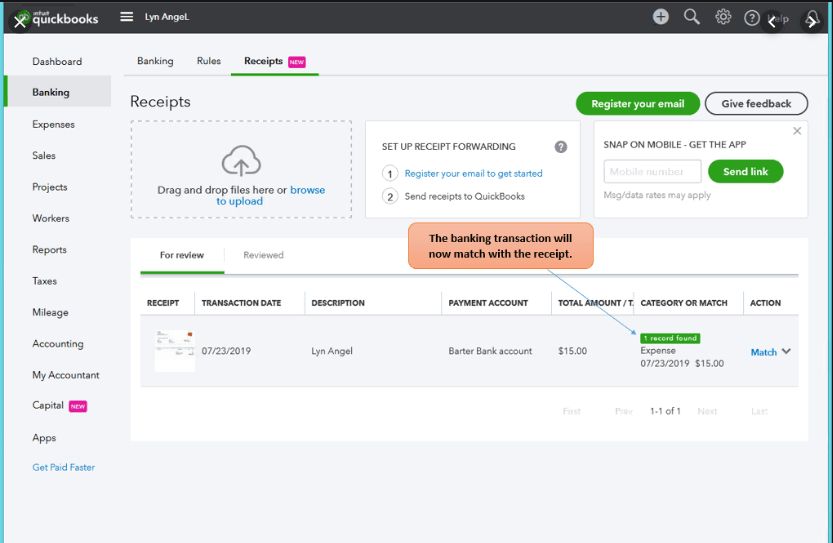Click the plus Create icon
Screen dimensions: 833x543
(660, 17)
